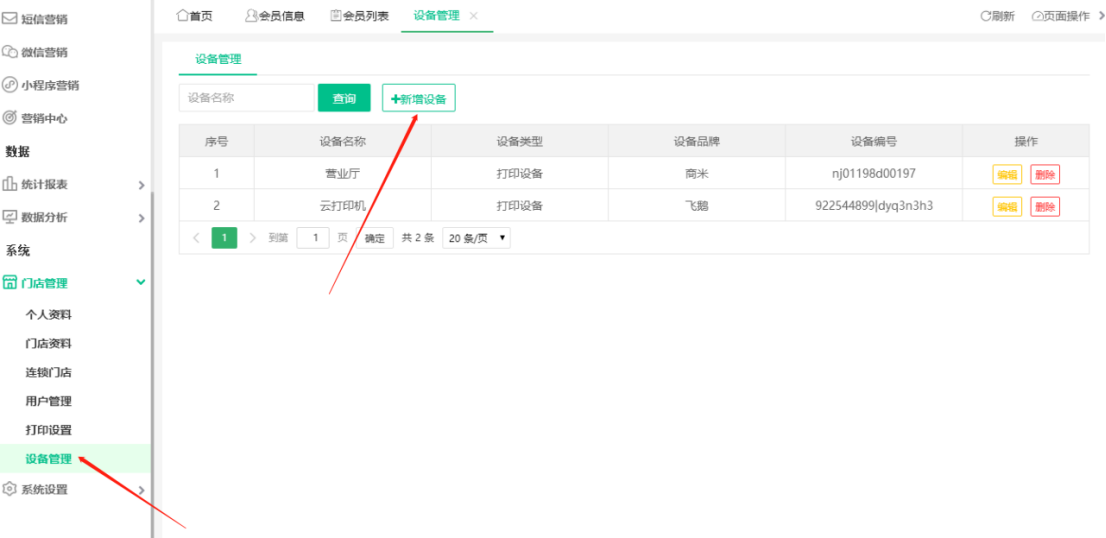
Task: Open the 首页 home tab
Action: (194, 16)
